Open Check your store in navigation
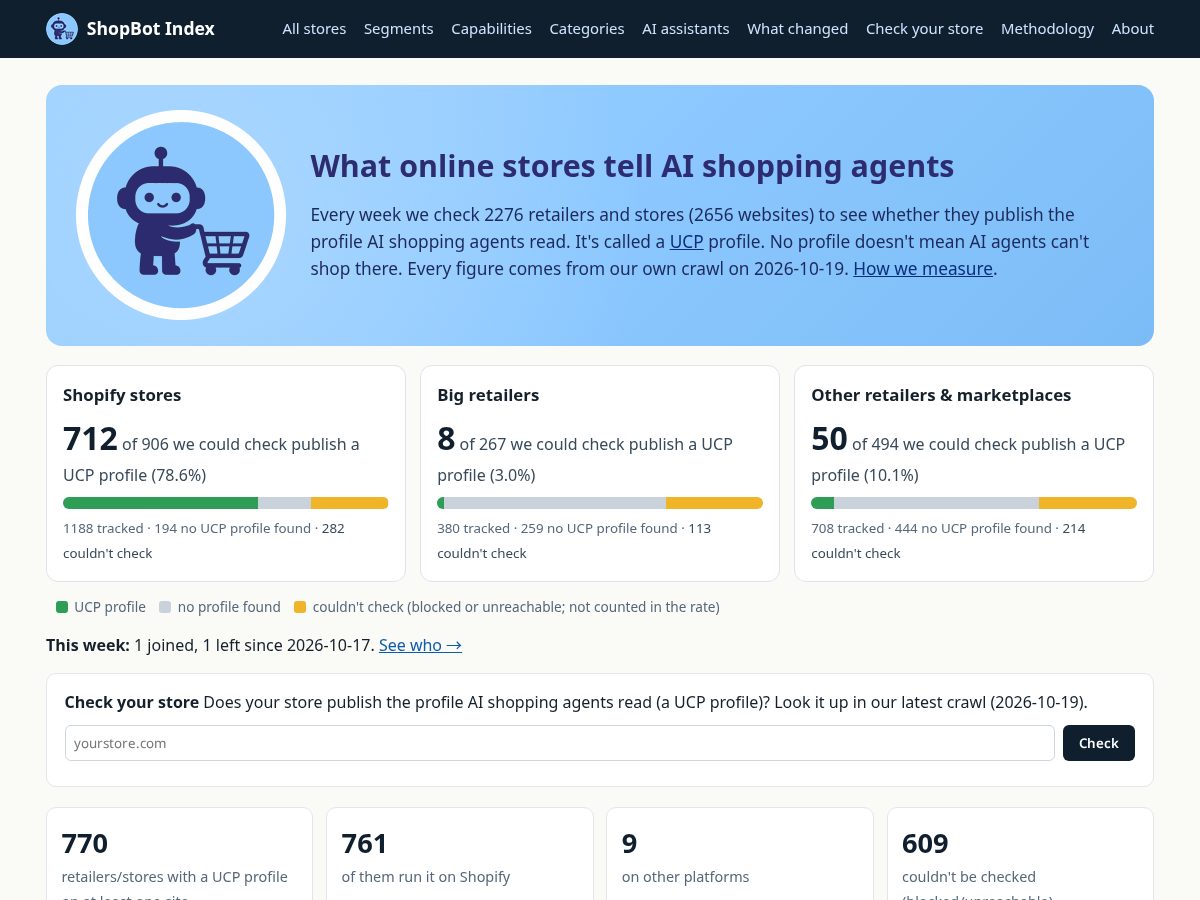 click(x=925, y=29)
